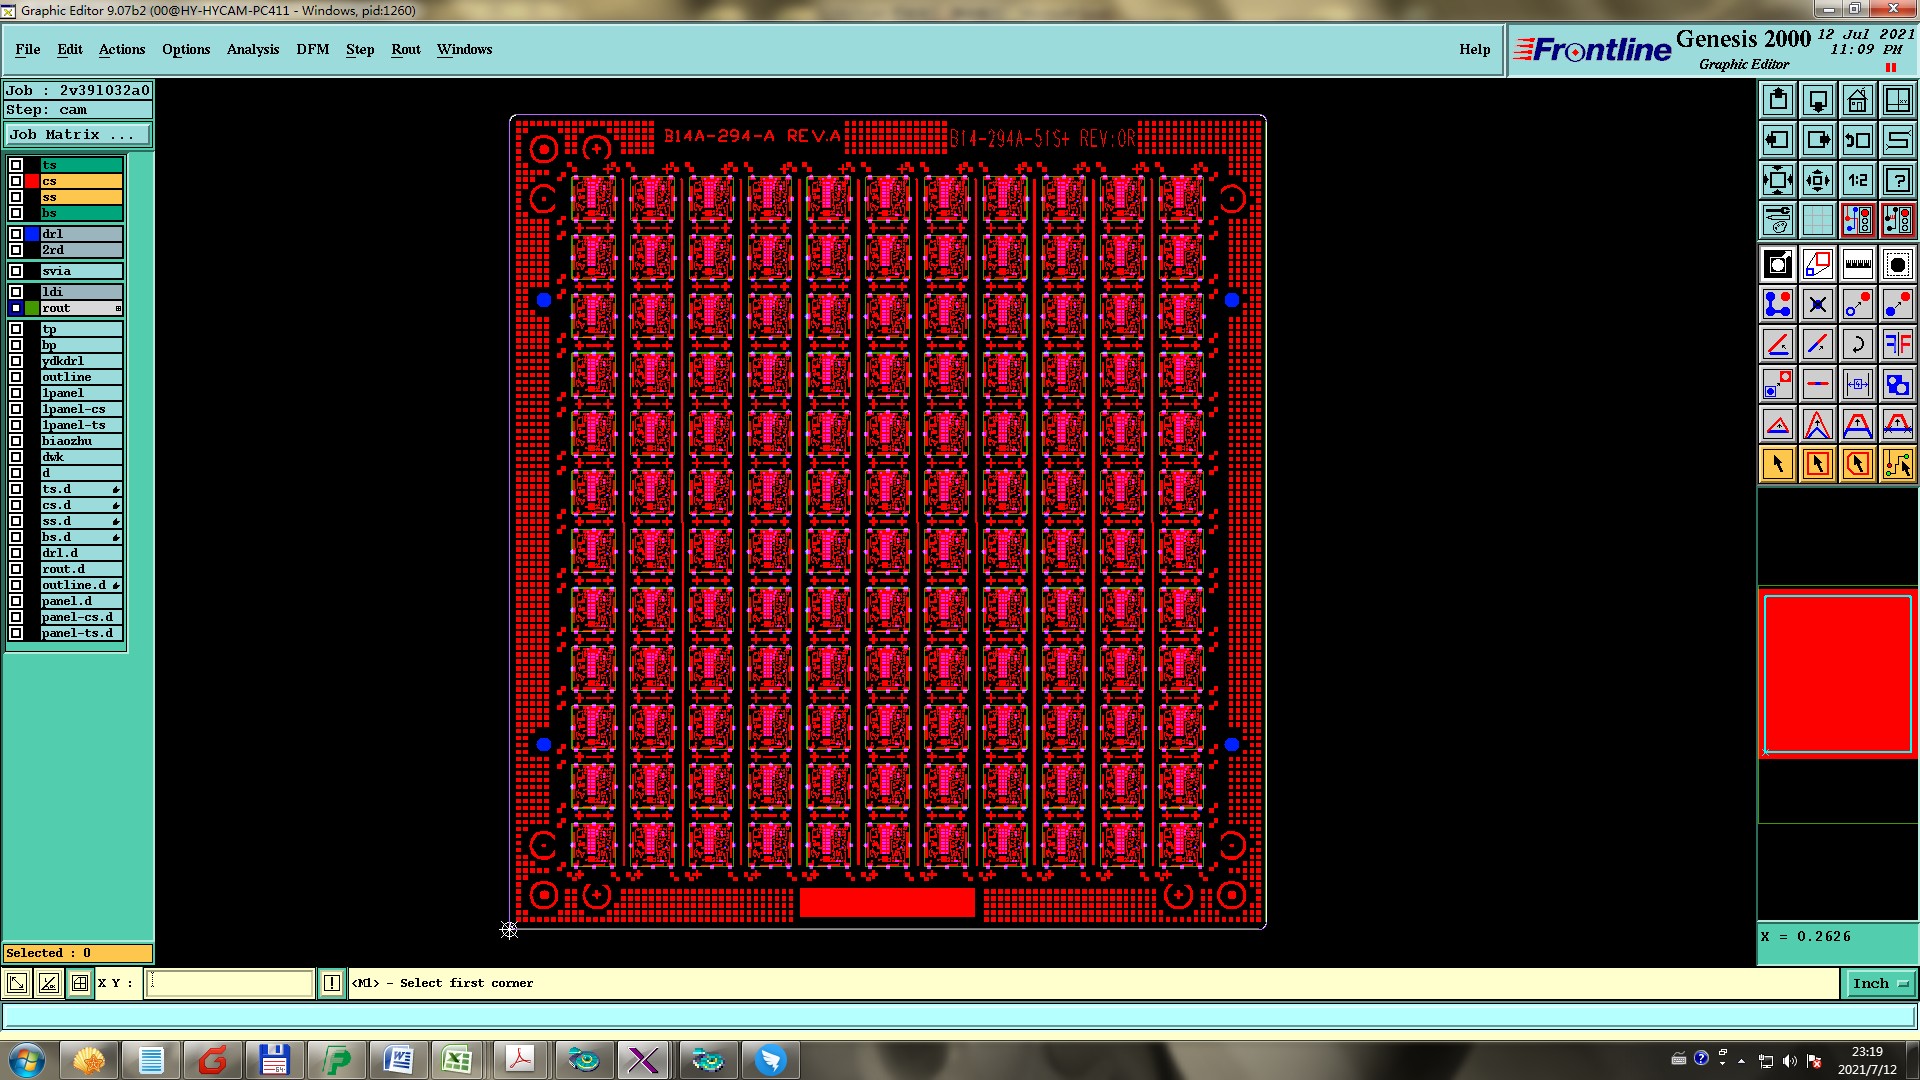Click the question mark query icon
The height and width of the screenshot is (1080, 1920).
1897,180
